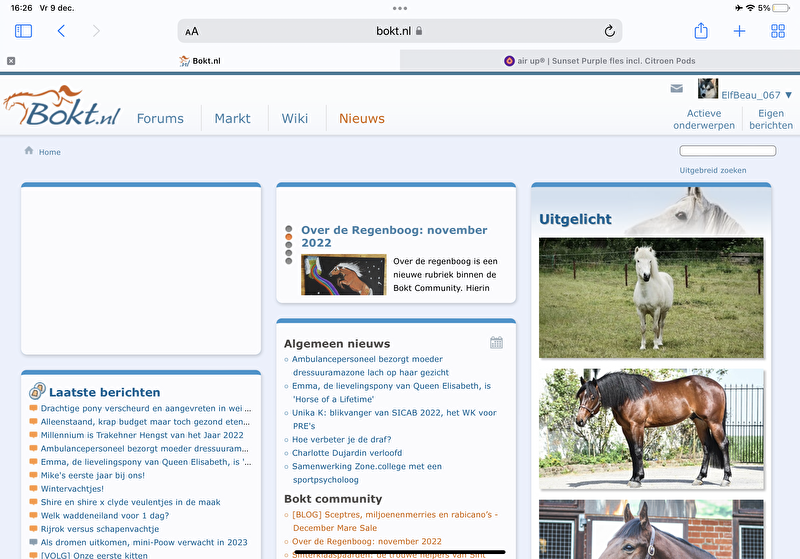Click the bokt.nl address bar
The height and width of the screenshot is (559, 800).
pos(399,31)
